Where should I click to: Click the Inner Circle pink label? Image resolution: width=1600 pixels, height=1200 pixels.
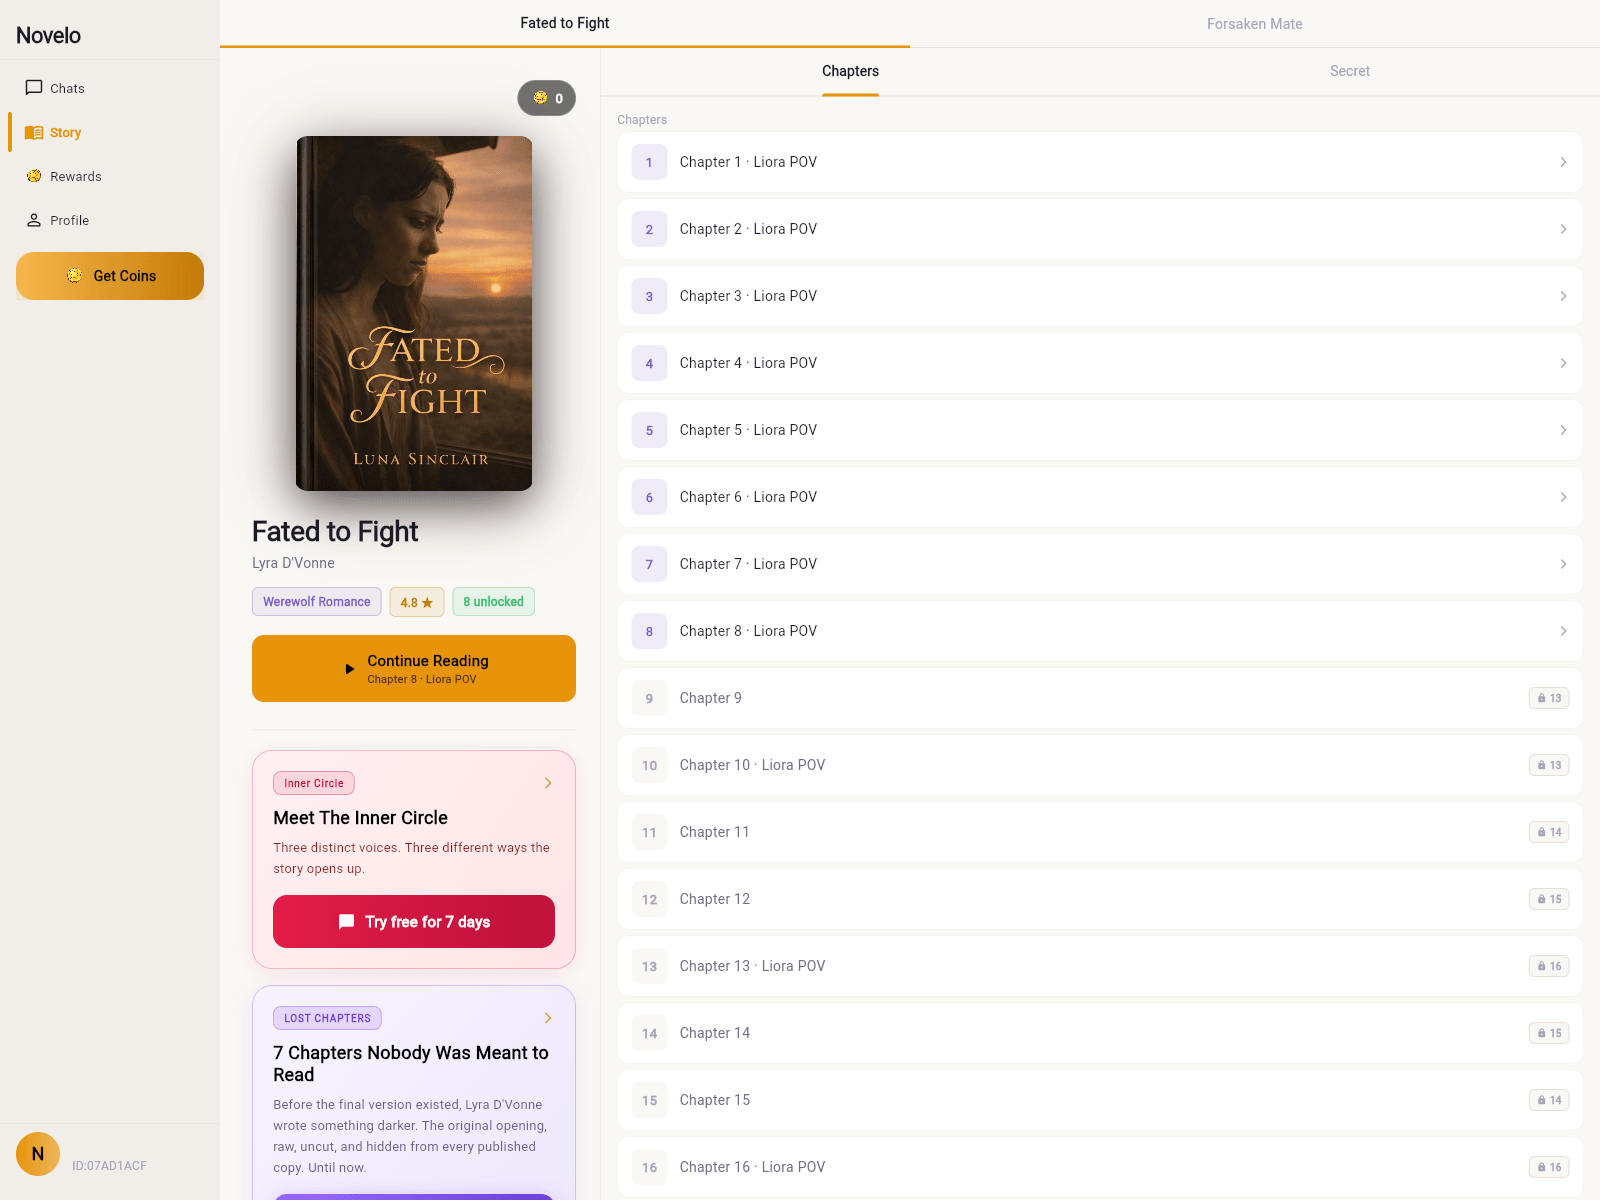point(314,783)
